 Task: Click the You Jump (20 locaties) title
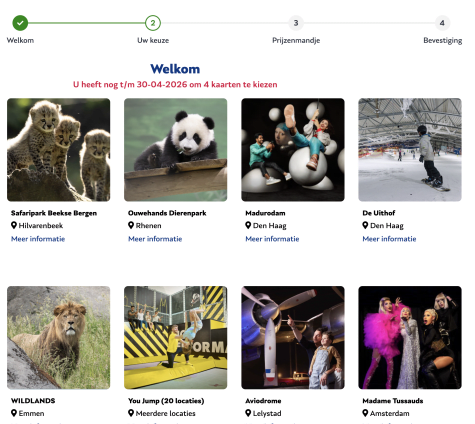[x=166, y=401]
